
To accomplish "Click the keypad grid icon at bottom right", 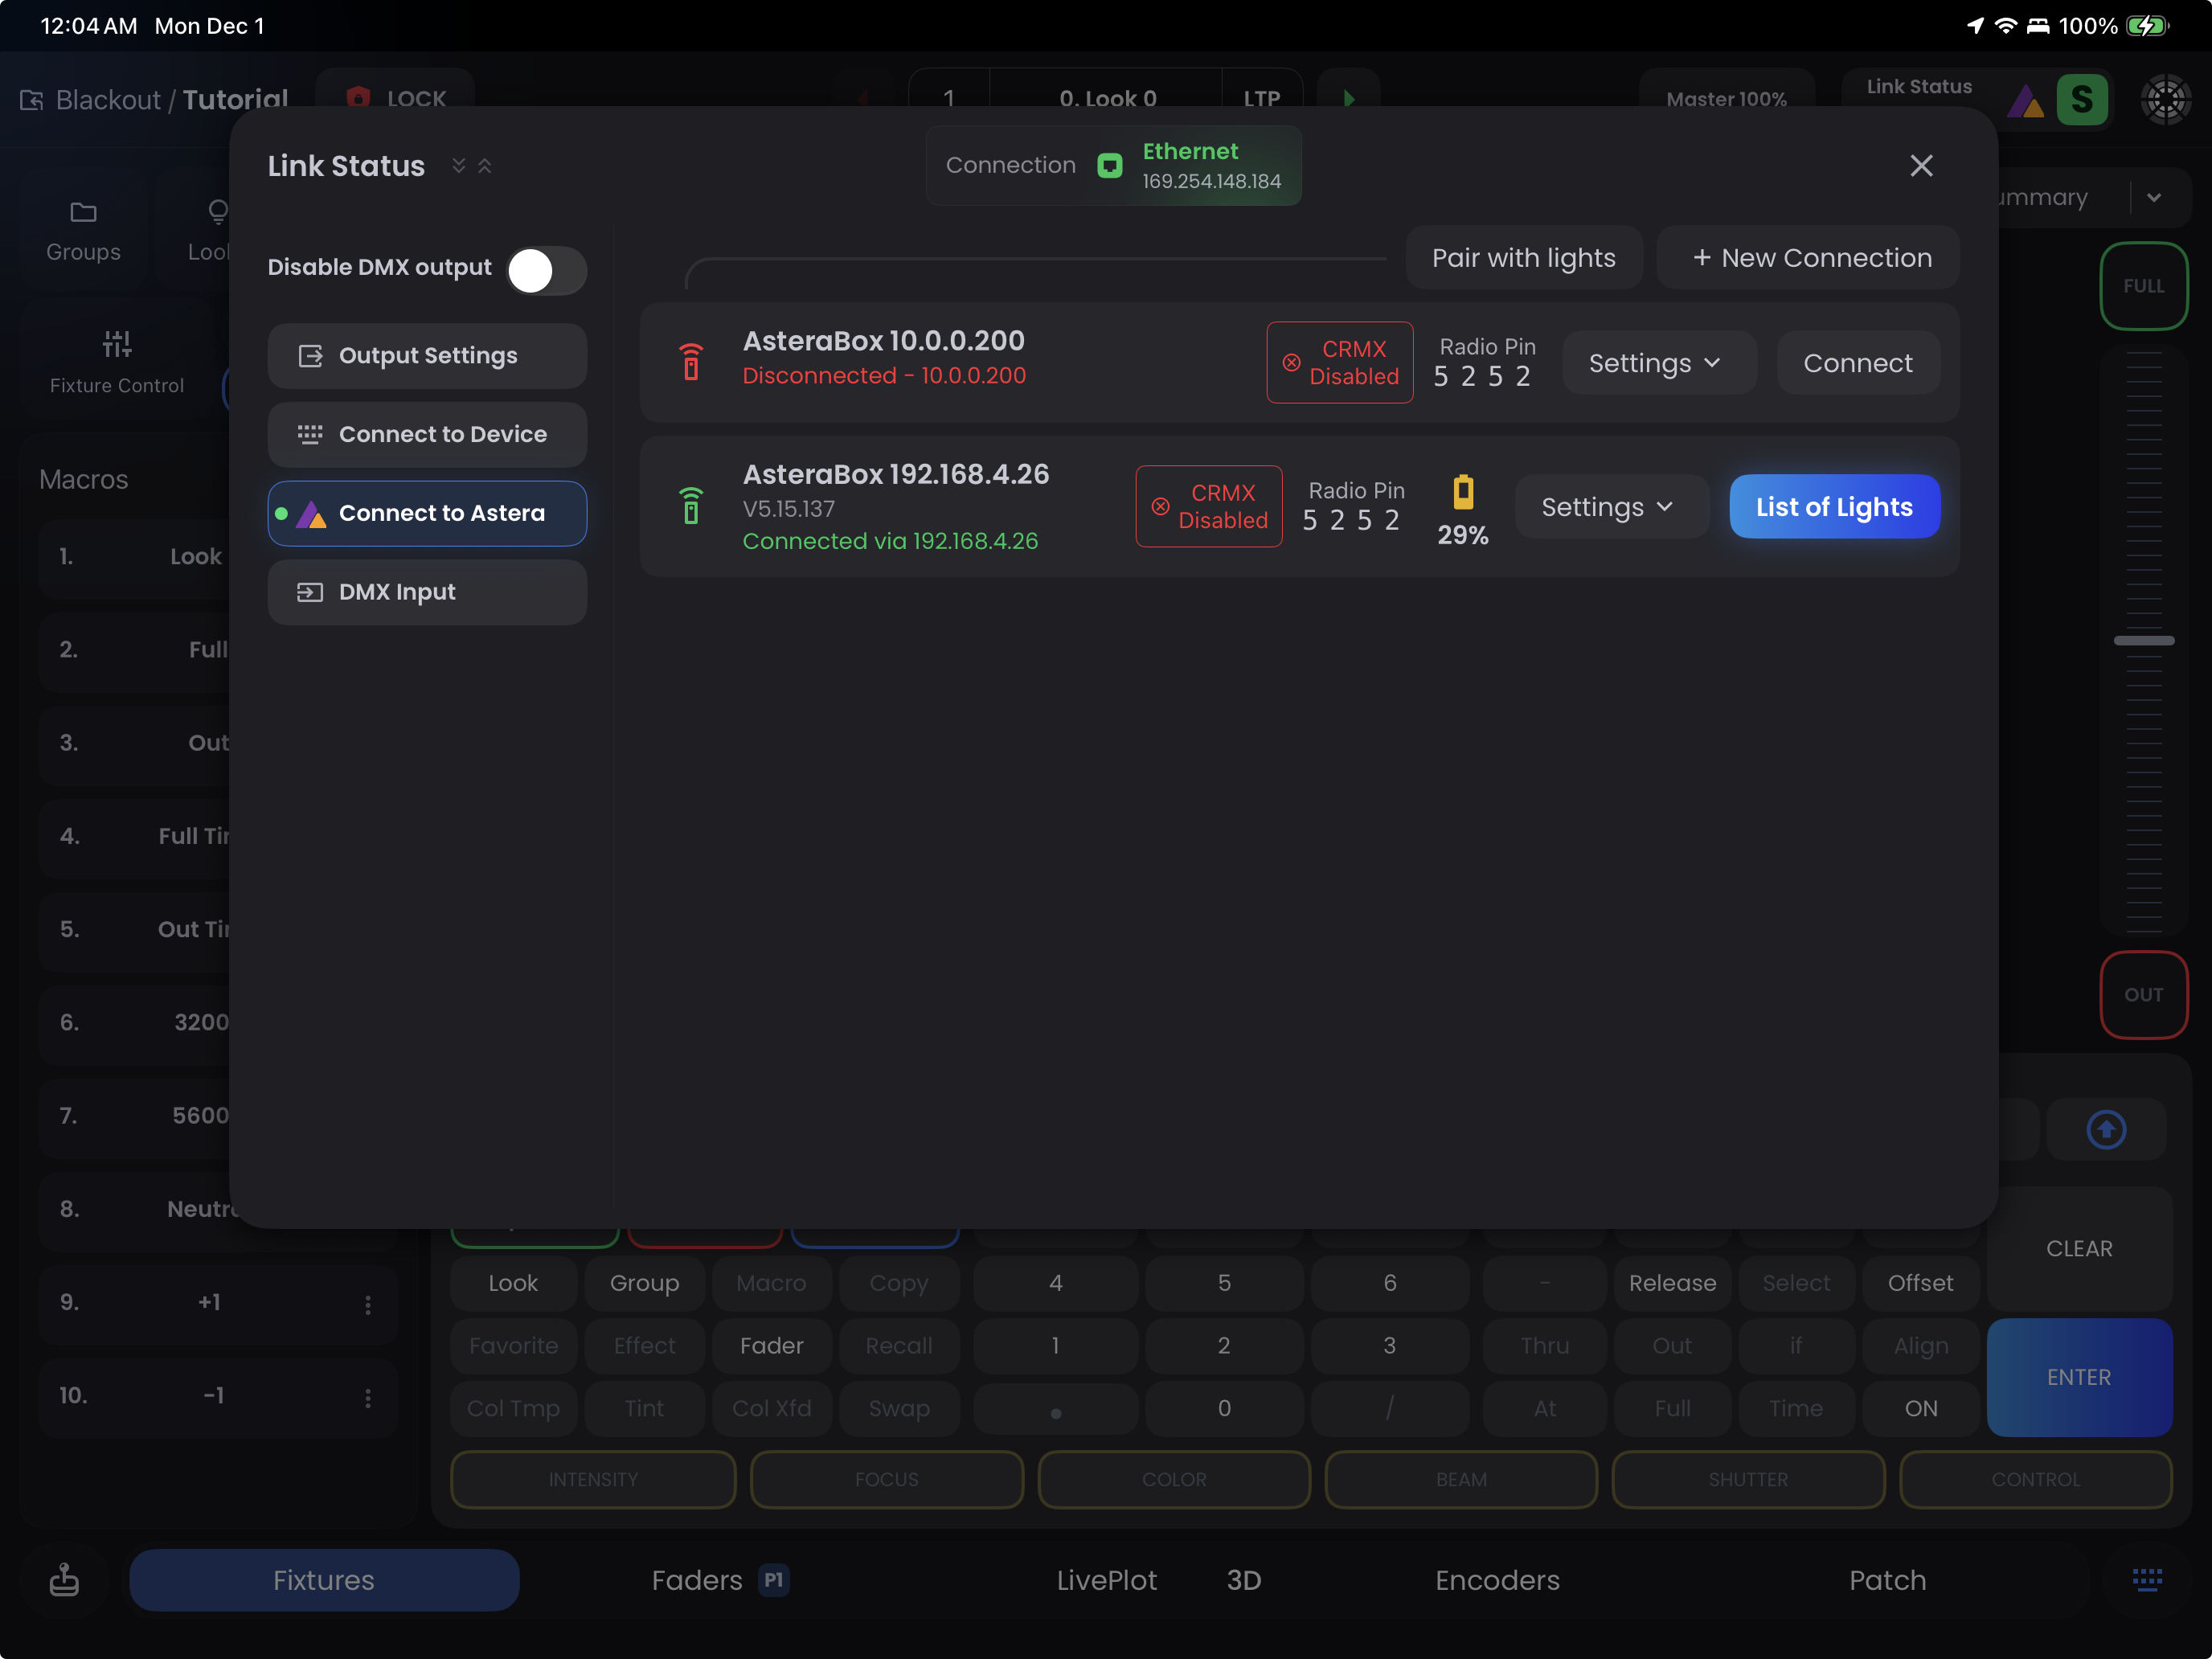I will 2146,1580.
